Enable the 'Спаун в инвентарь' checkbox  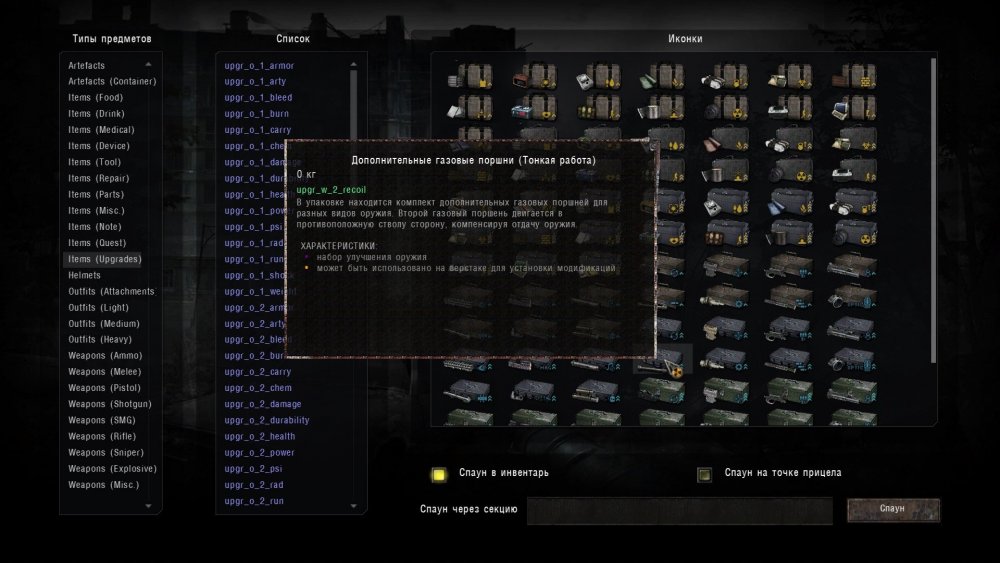tap(439, 474)
